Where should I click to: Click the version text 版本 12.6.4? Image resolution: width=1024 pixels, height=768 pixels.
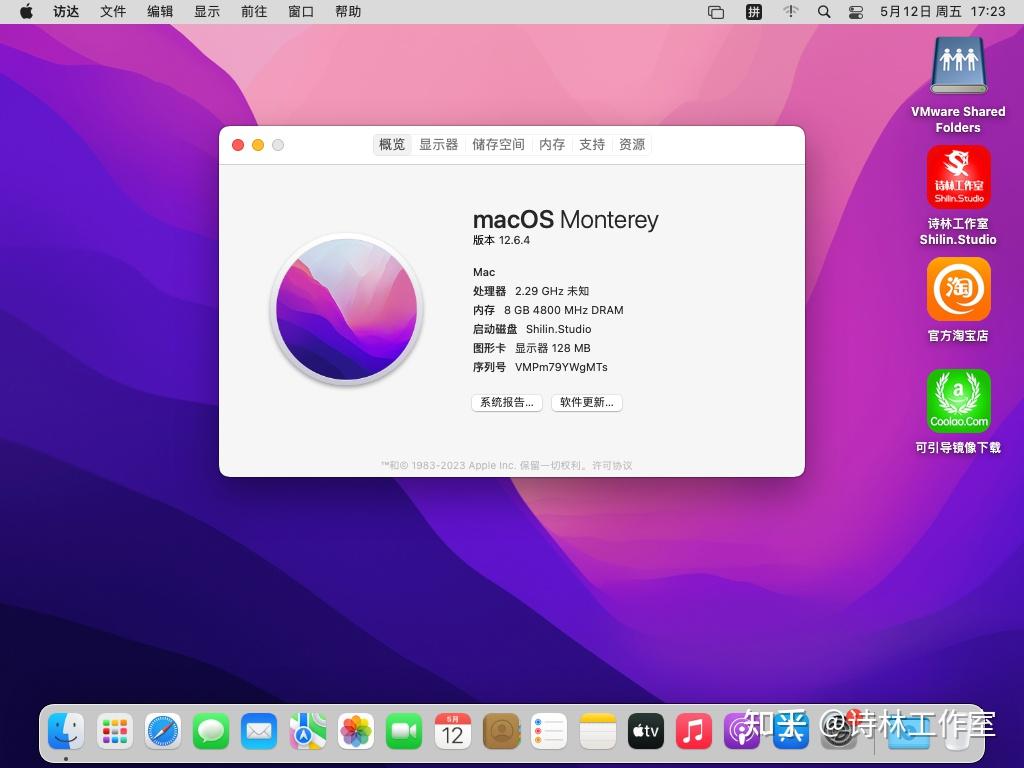502,240
